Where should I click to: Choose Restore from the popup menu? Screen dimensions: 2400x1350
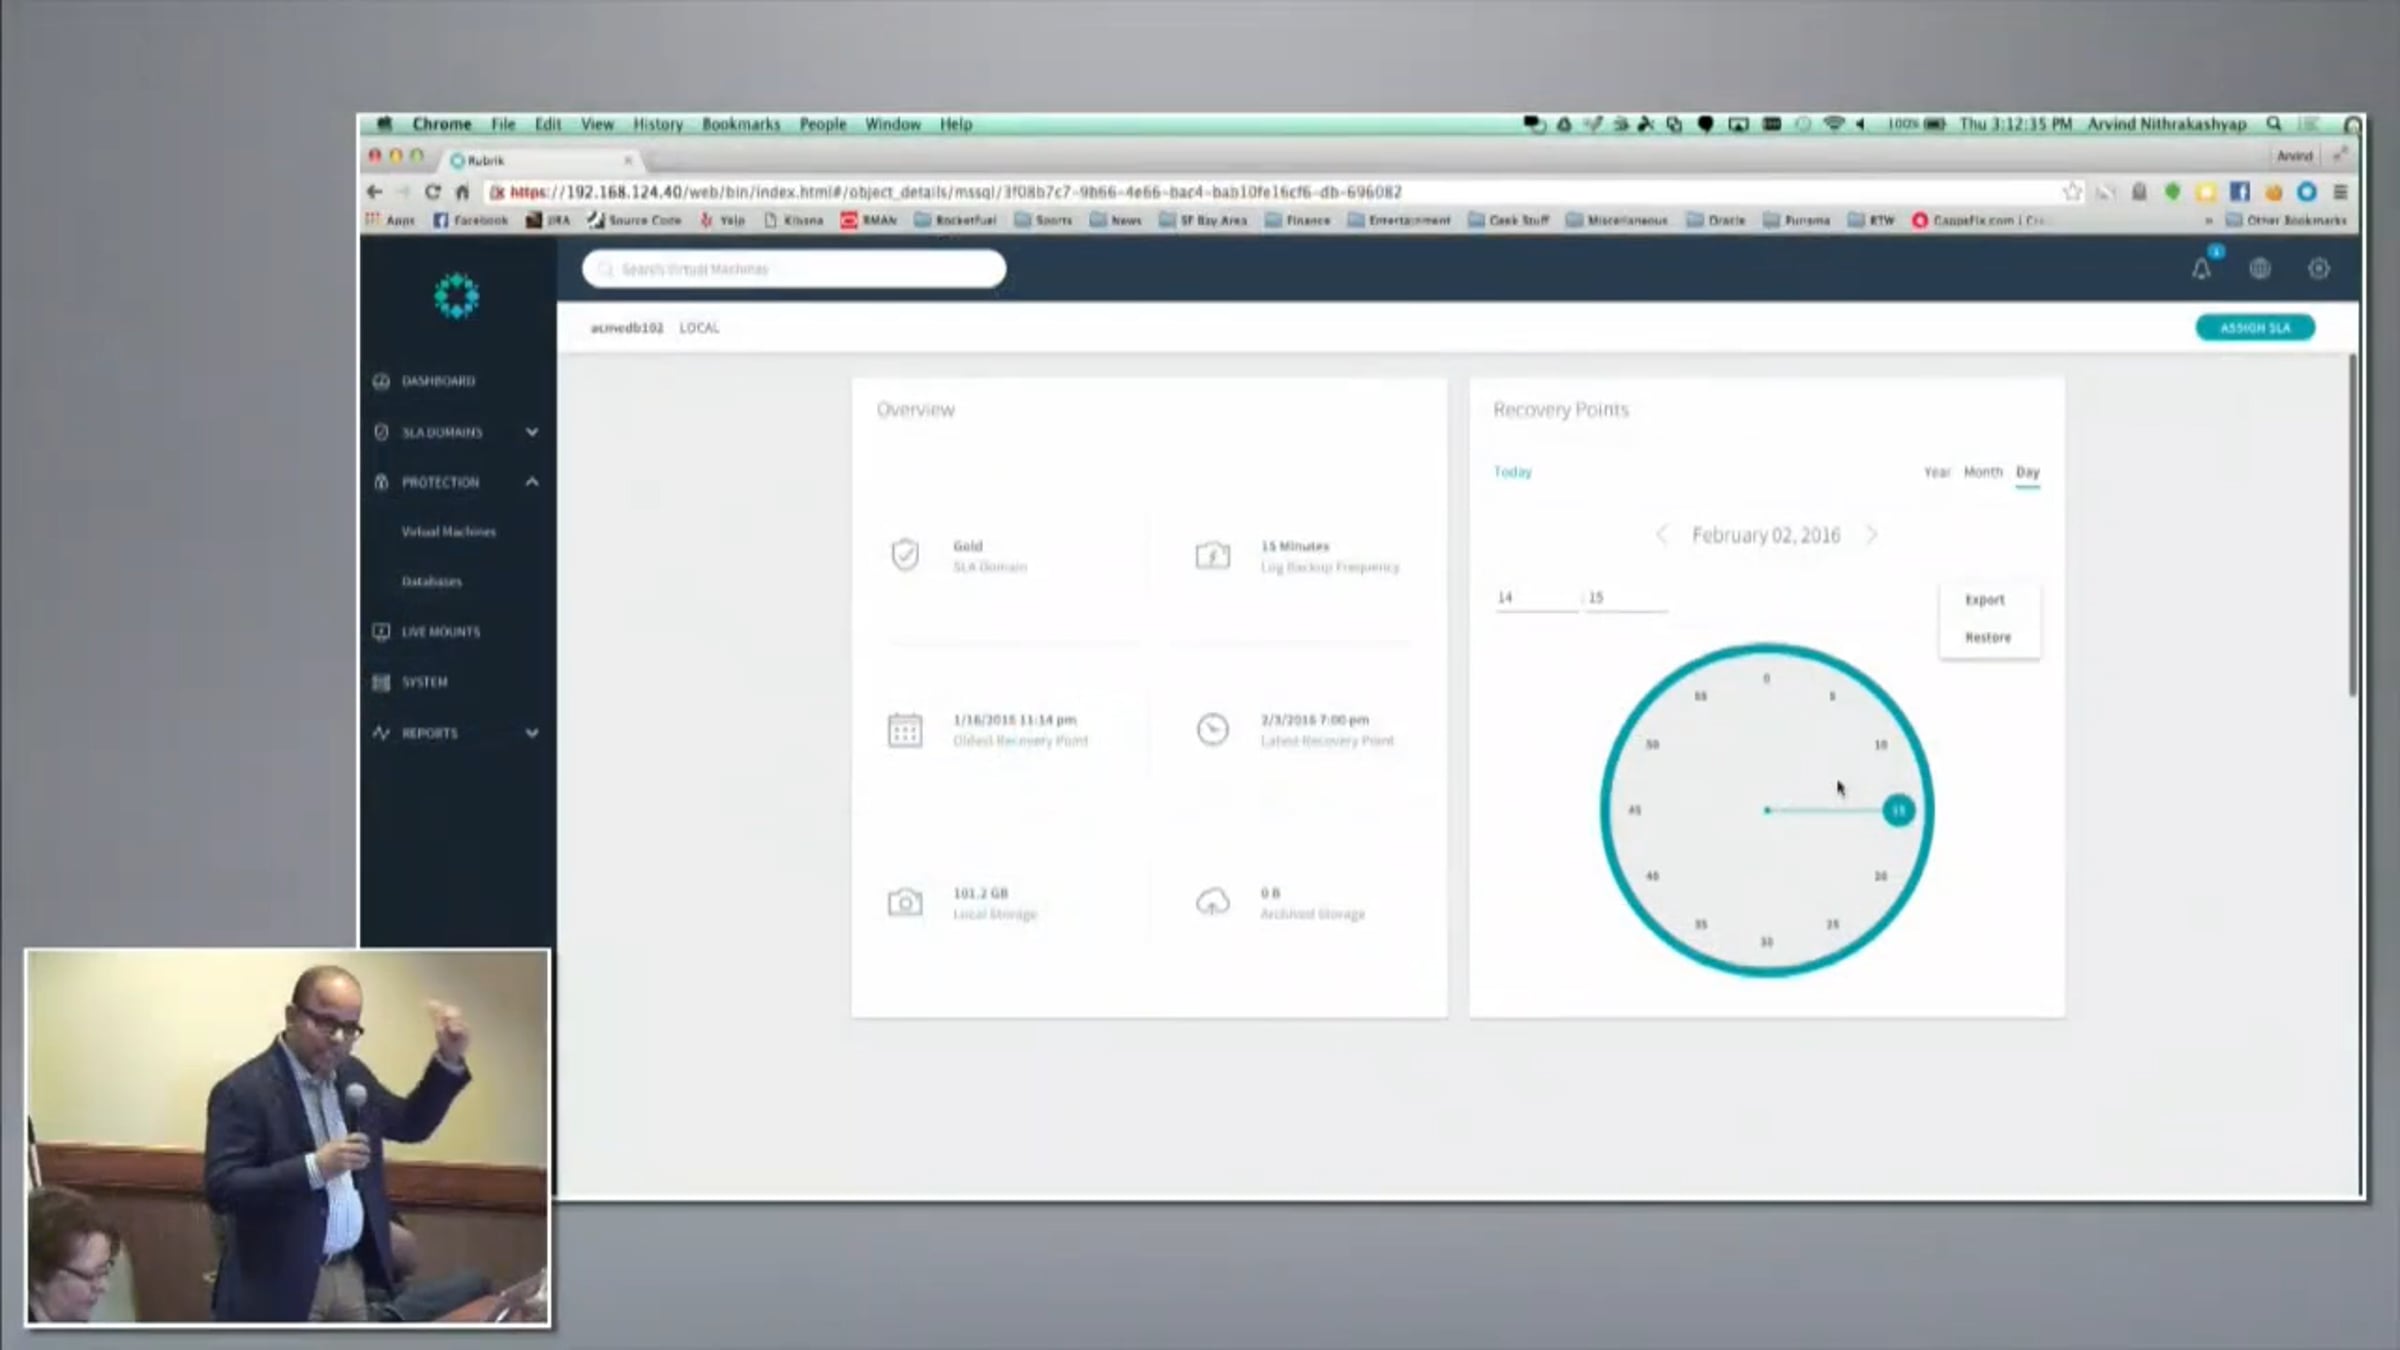coord(1987,637)
